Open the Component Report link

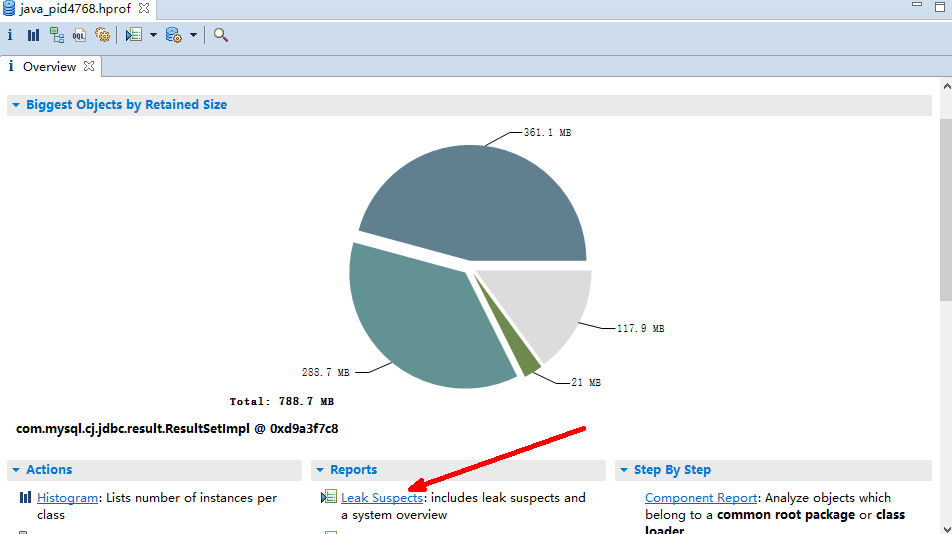click(701, 498)
